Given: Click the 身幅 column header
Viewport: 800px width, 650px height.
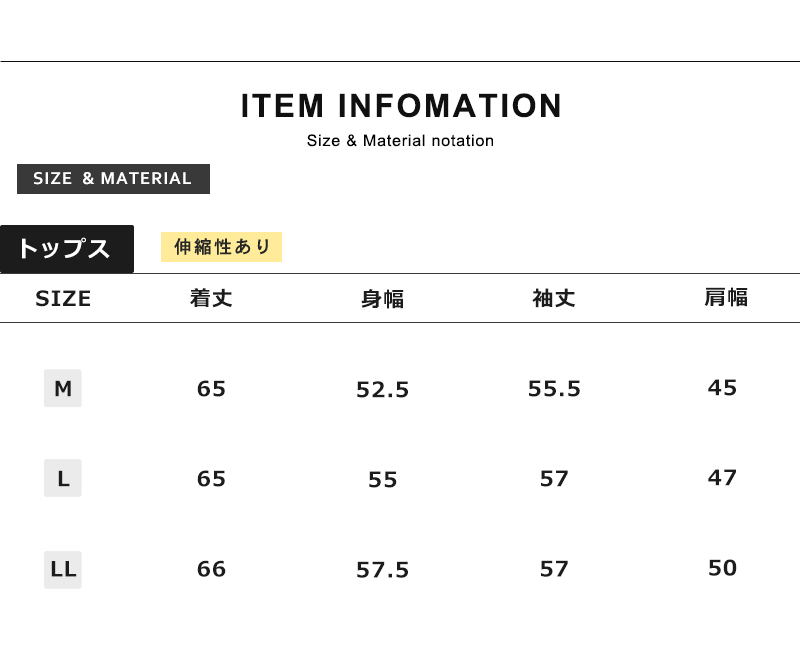Looking at the screenshot, I should tap(383, 299).
